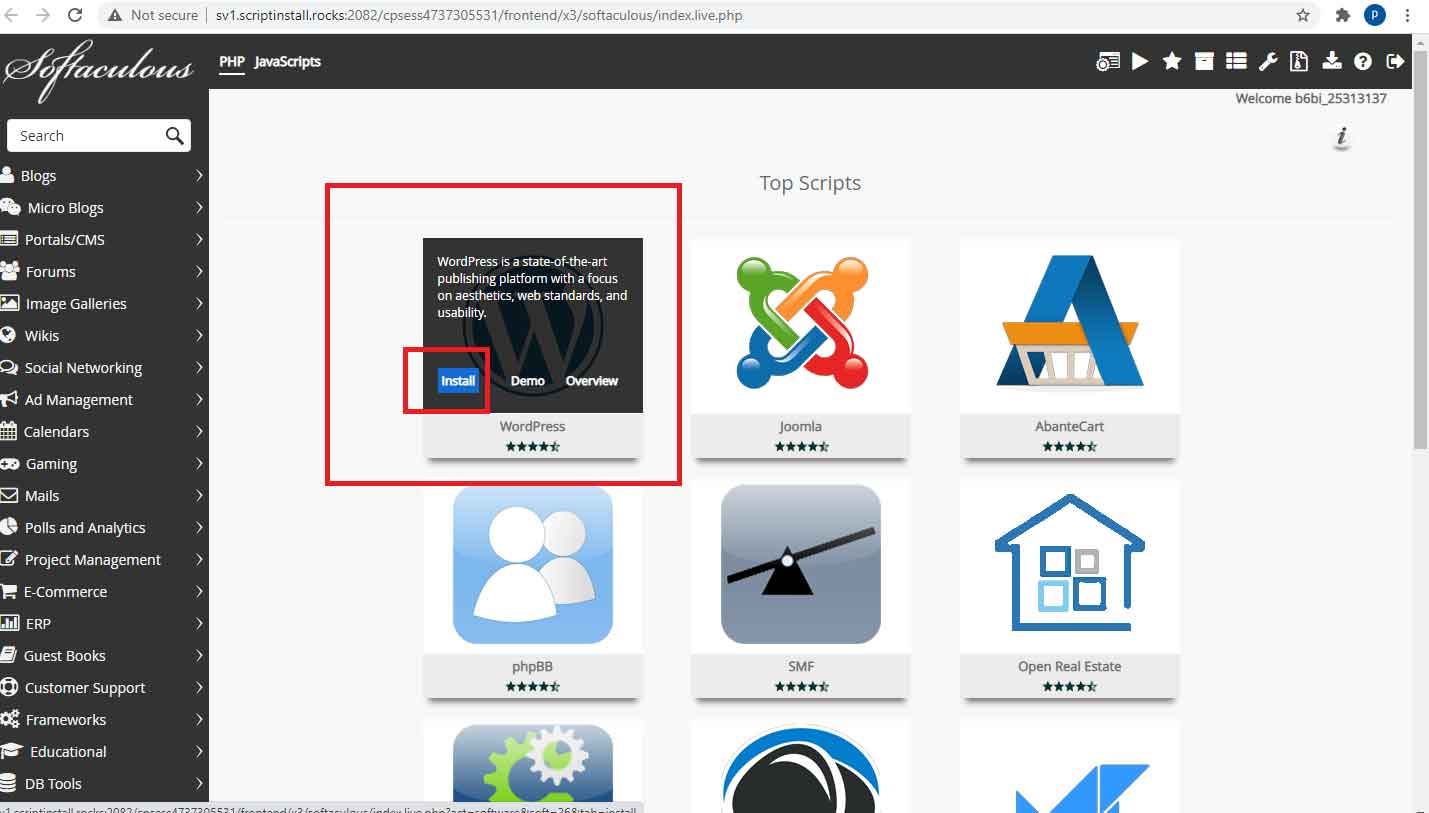Image resolution: width=1429 pixels, height=813 pixels.
Task: Click the italic info icon below welcome text
Action: [1342, 137]
